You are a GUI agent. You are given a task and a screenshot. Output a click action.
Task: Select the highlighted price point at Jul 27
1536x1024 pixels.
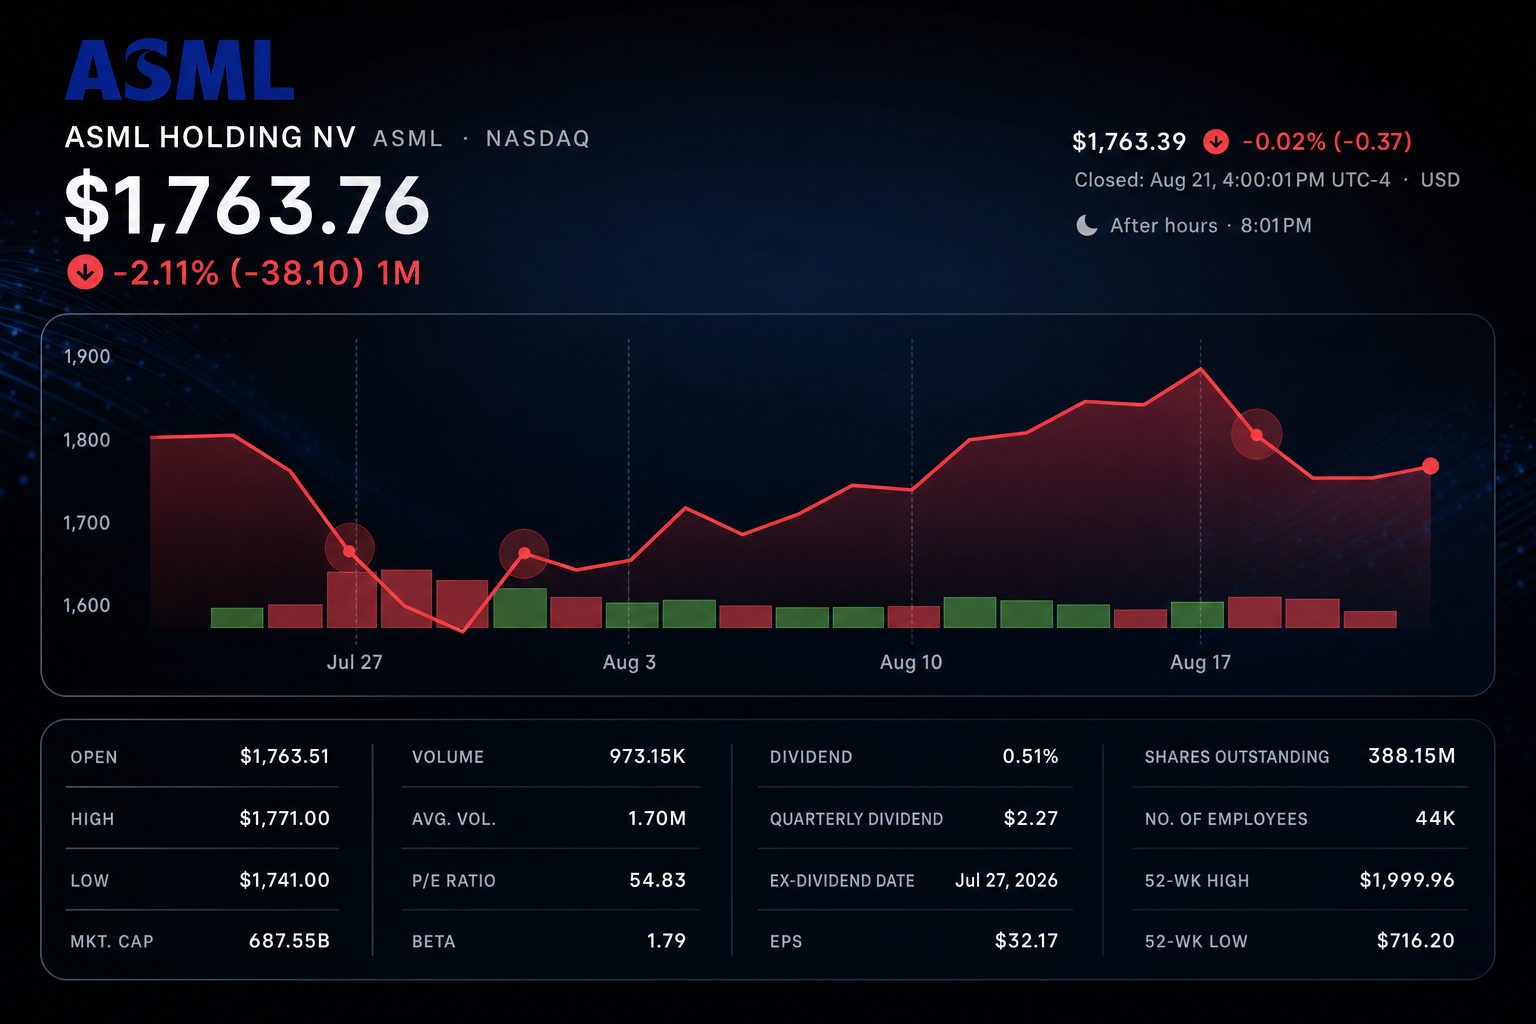click(x=349, y=551)
